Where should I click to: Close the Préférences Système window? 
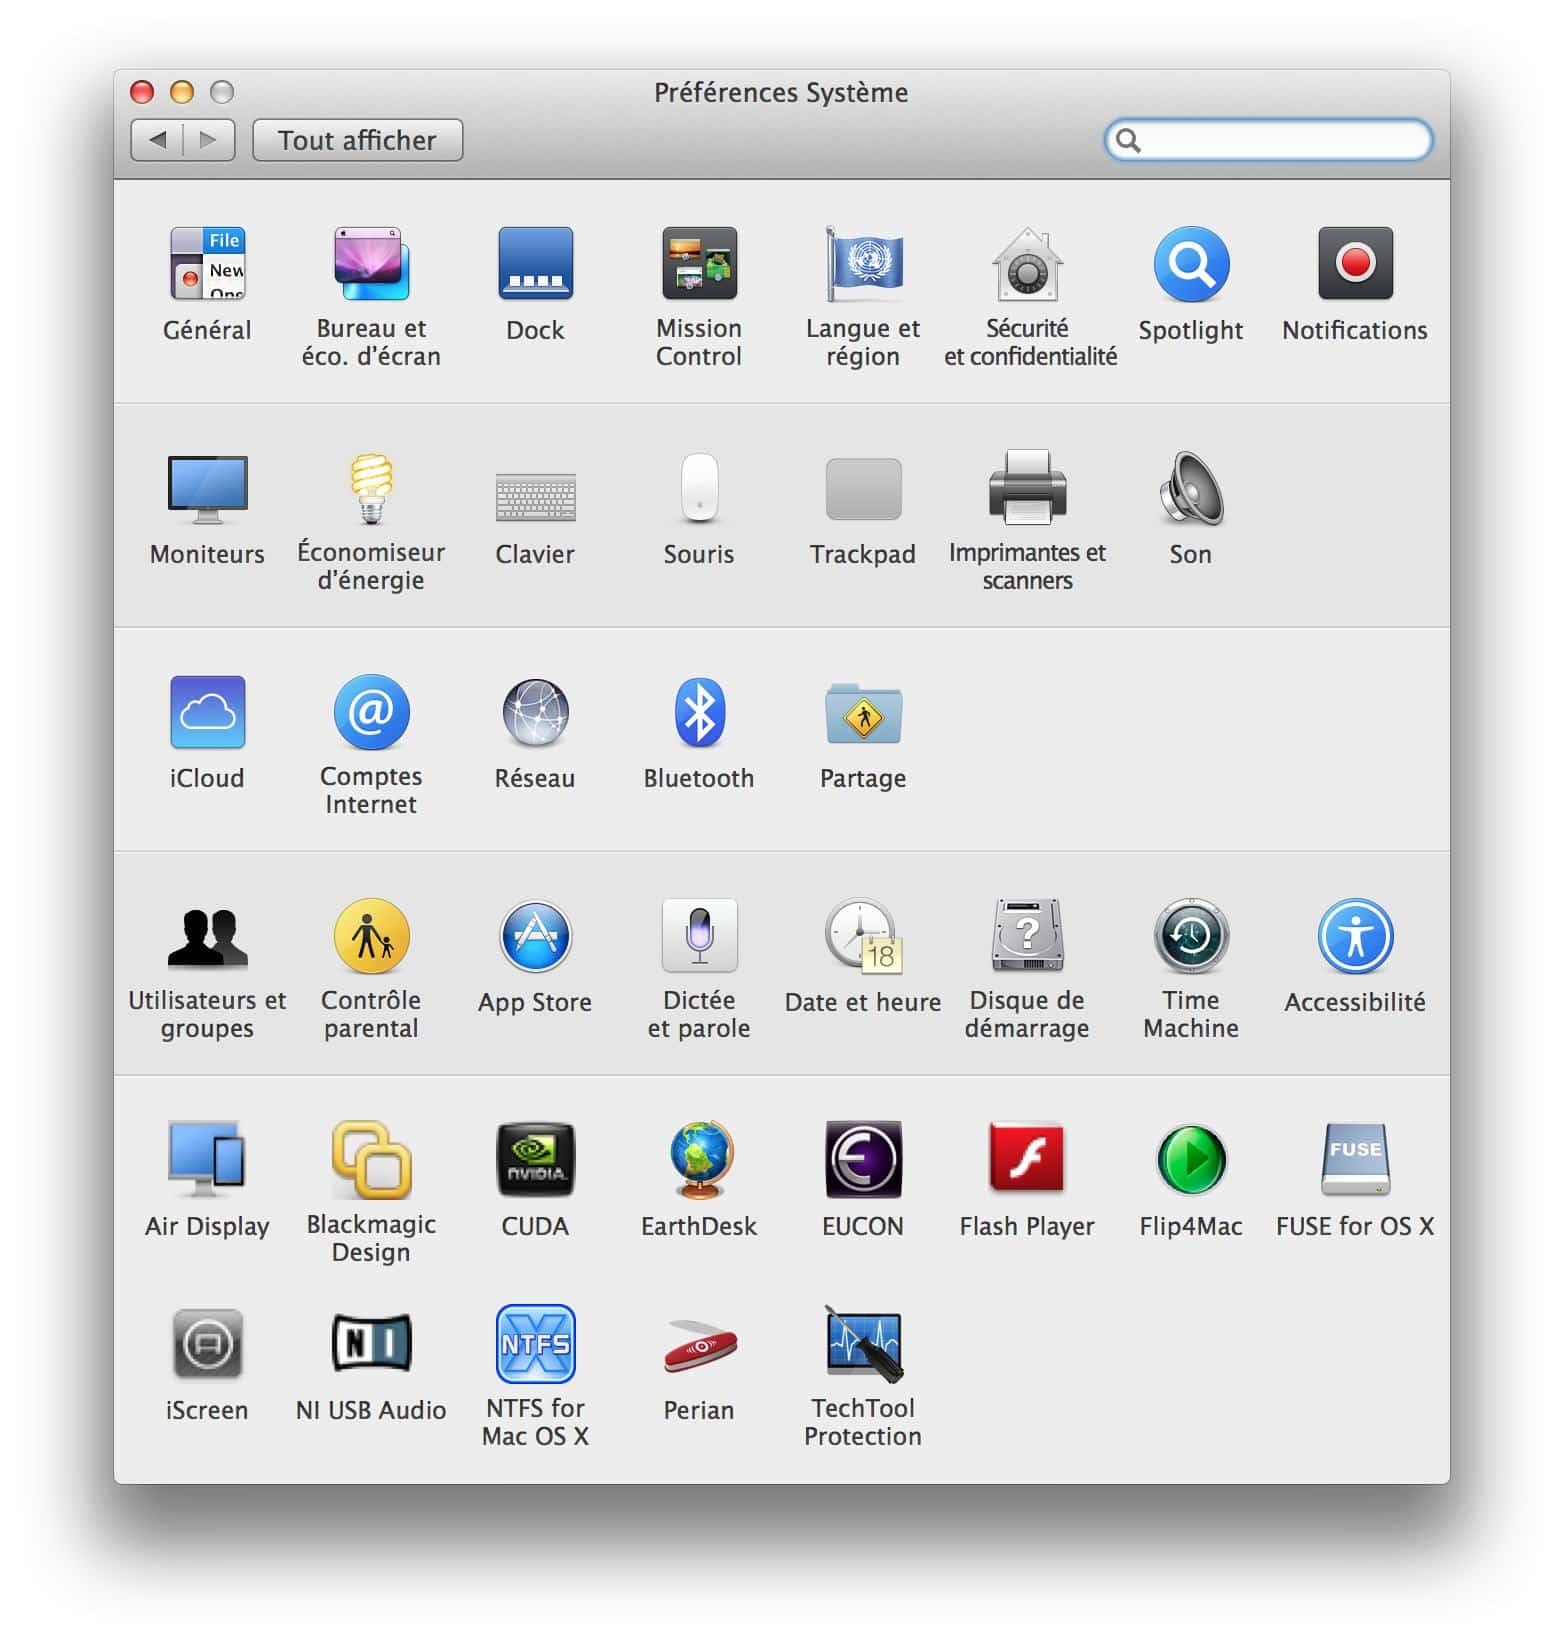click(x=142, y=92)
